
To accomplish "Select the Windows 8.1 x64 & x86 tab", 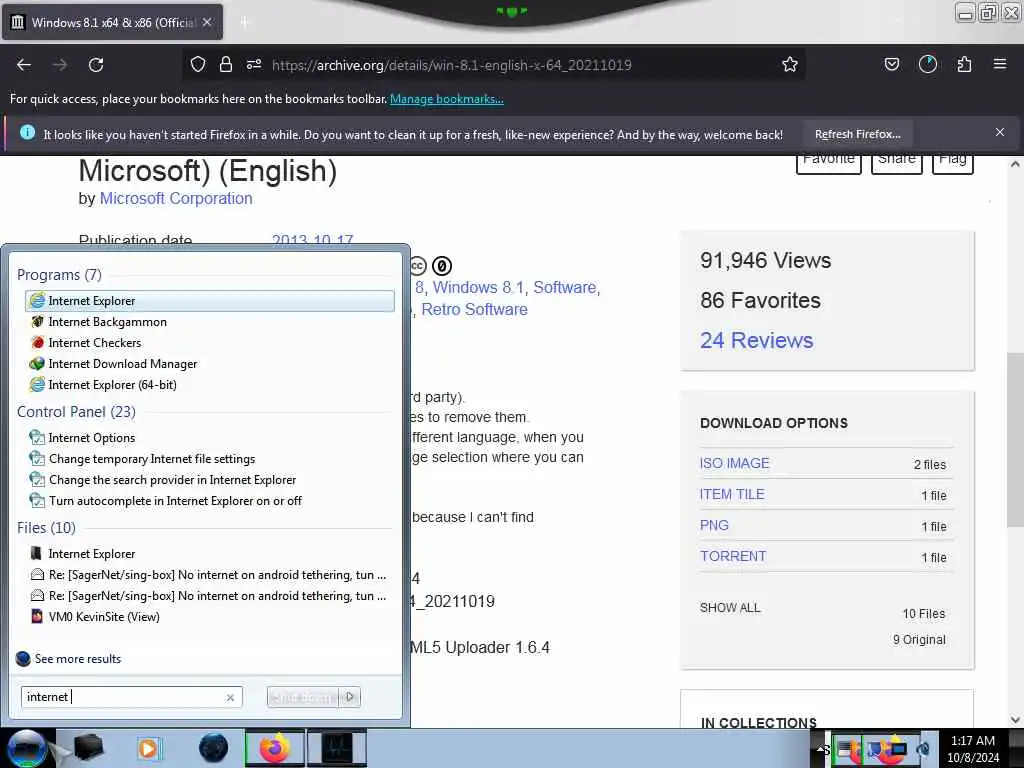I will click(x=112, y=22).
